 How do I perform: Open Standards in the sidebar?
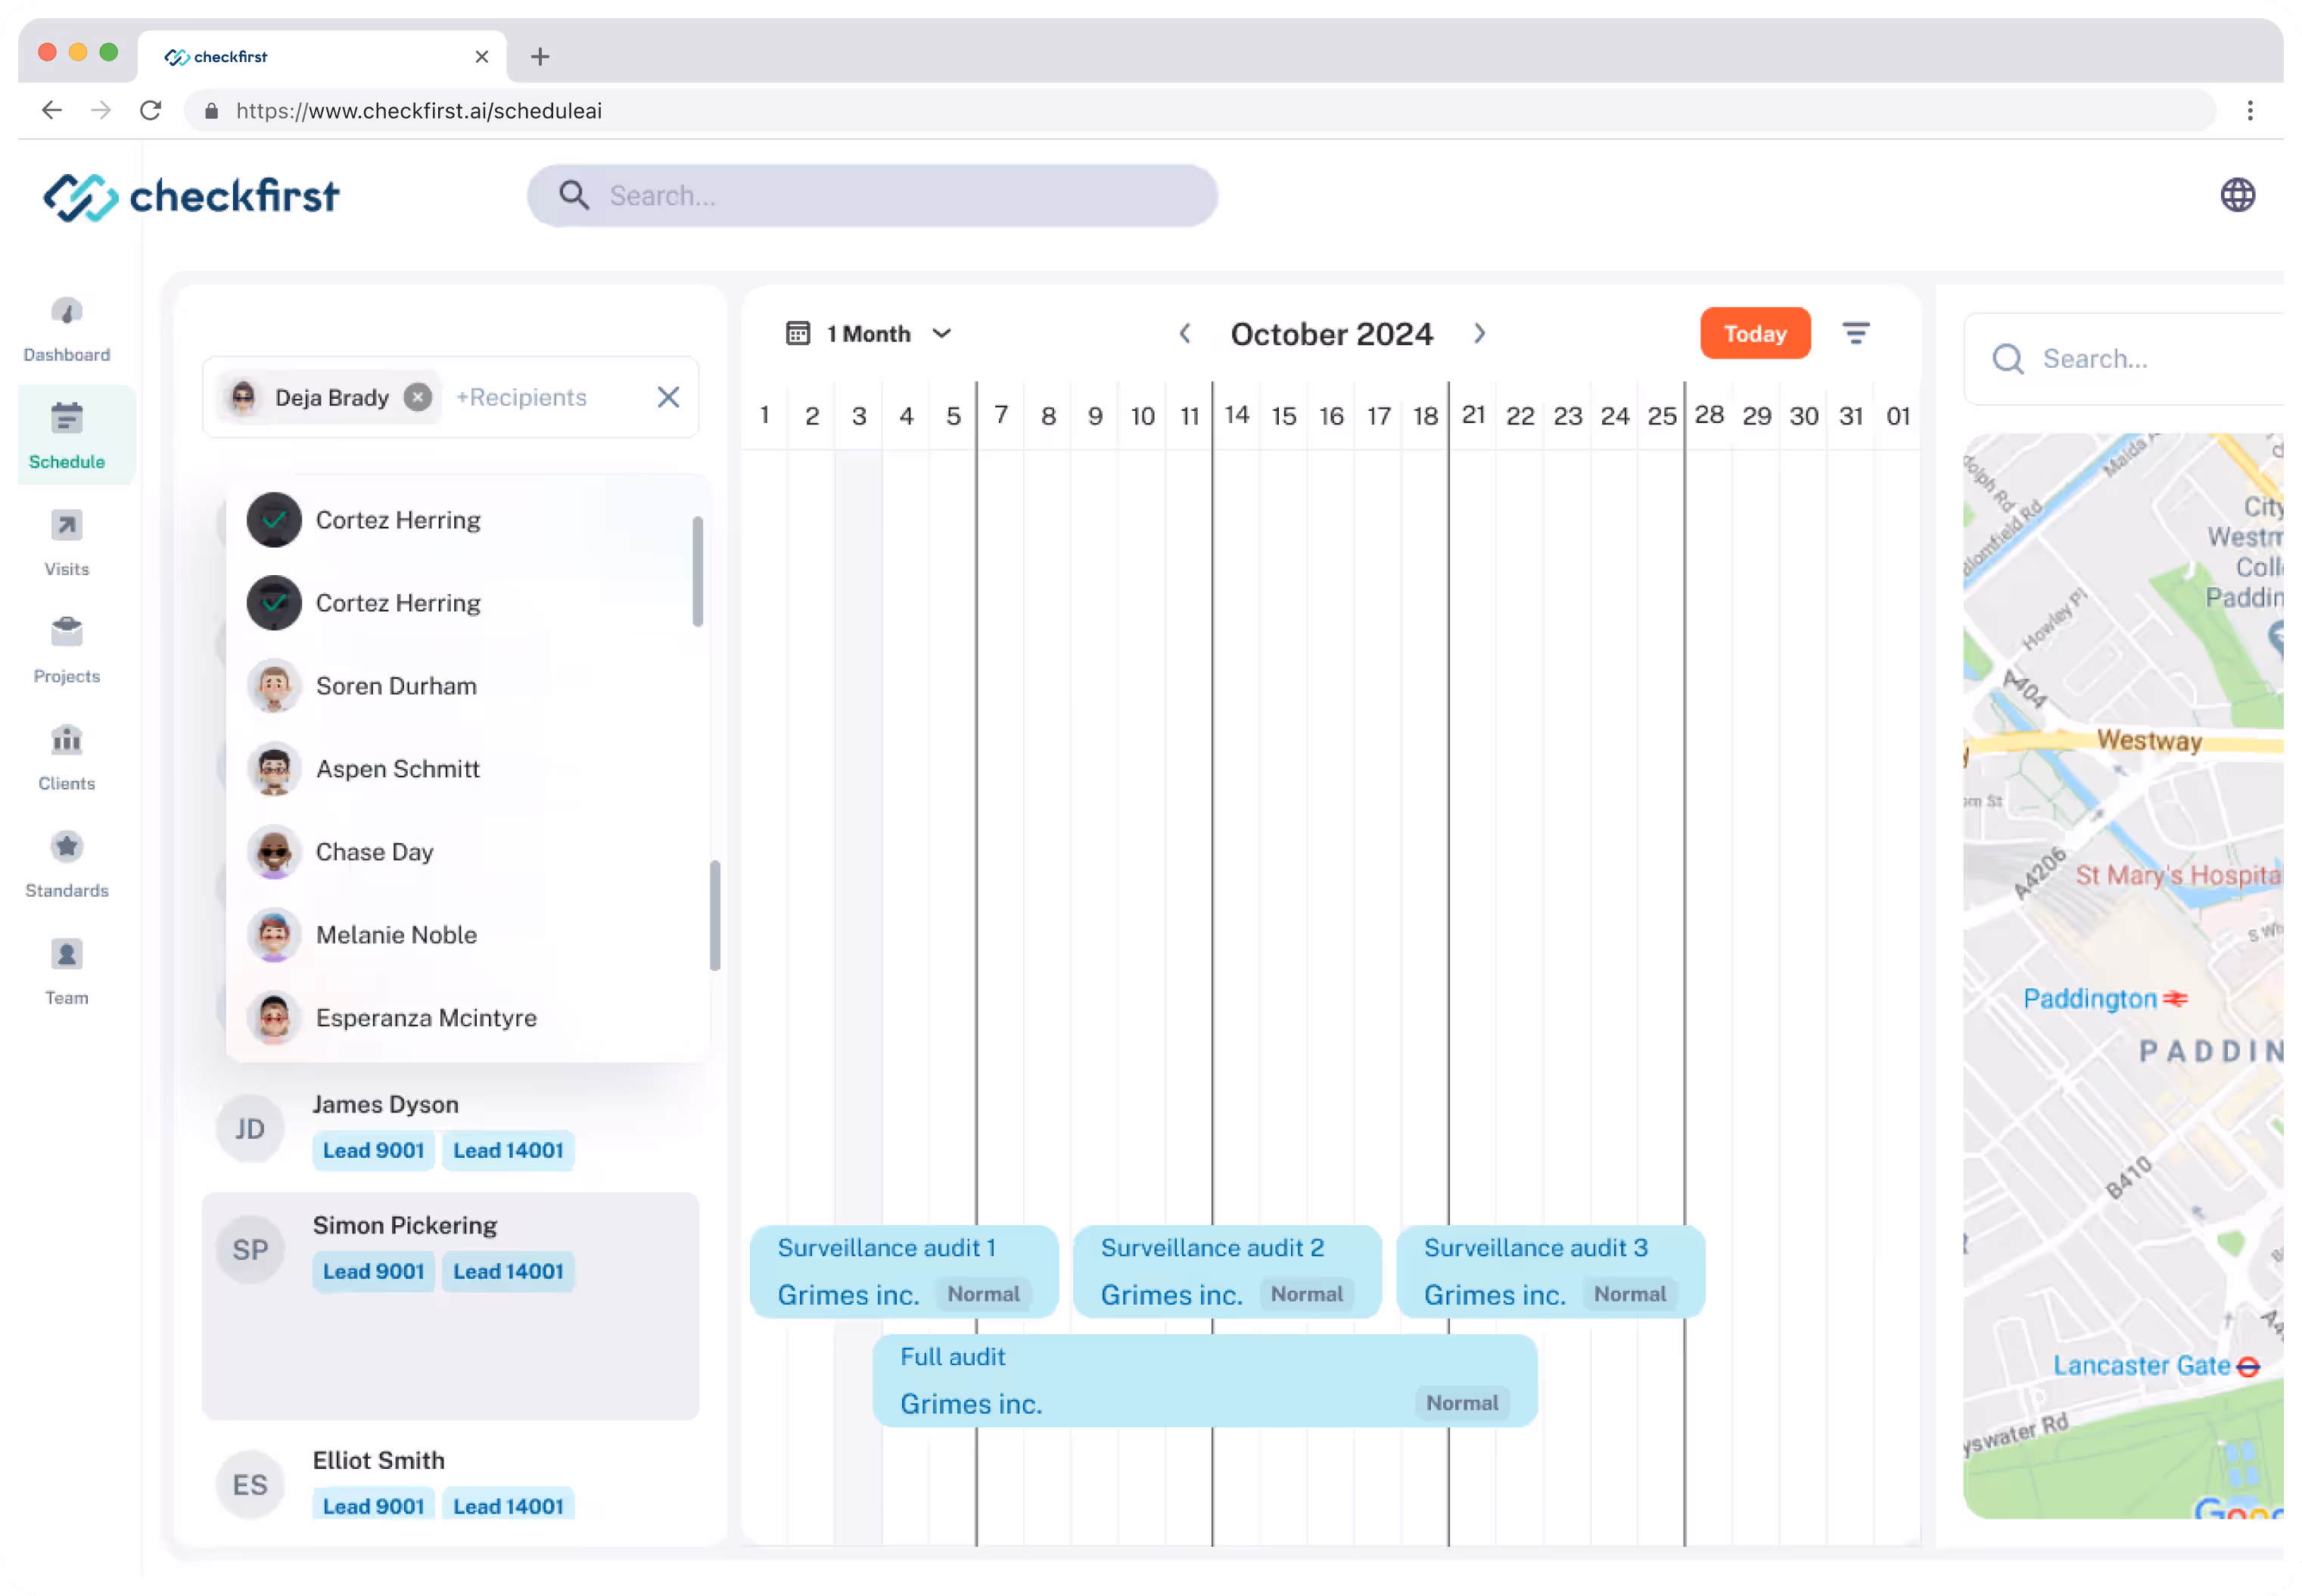(67, 865)
